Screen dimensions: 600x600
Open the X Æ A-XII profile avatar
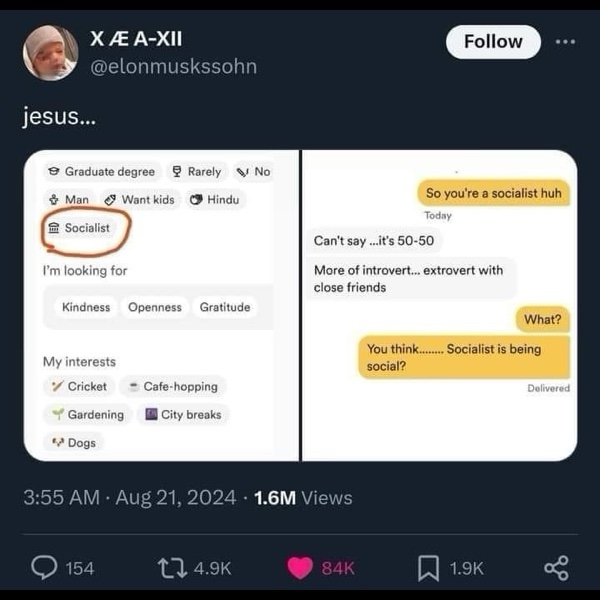point(50,52)
